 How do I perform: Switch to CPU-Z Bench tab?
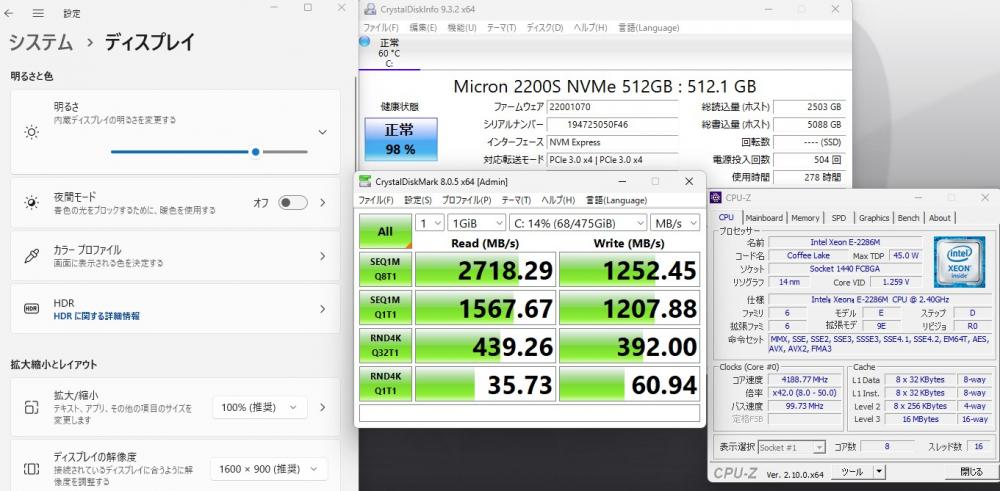tap(908, 218)
